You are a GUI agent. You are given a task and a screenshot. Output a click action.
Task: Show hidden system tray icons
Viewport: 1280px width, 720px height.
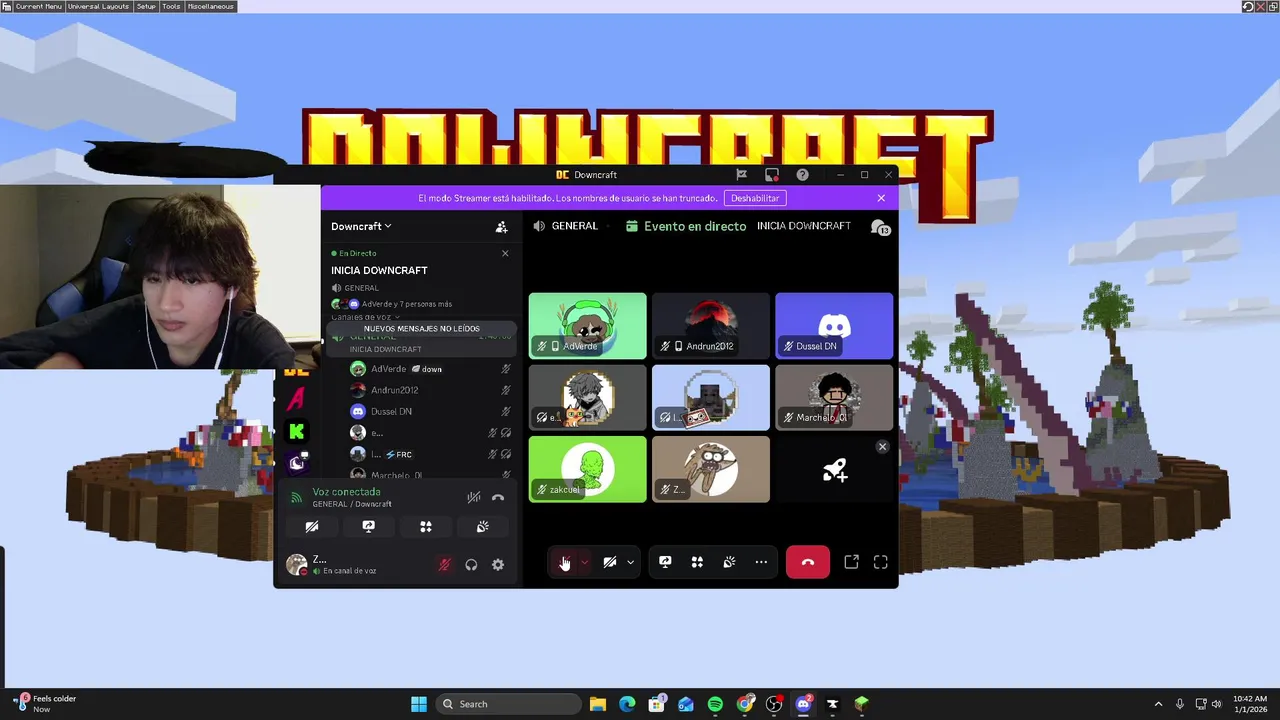coord(1158,704)
